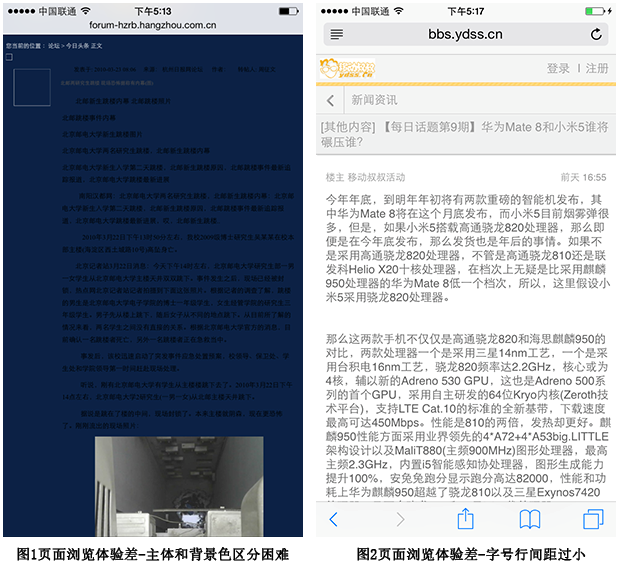This screenshot has height=571, width=623.
Task: Tap the poster name 移动叔叔活动
Action: coord(376,177)
